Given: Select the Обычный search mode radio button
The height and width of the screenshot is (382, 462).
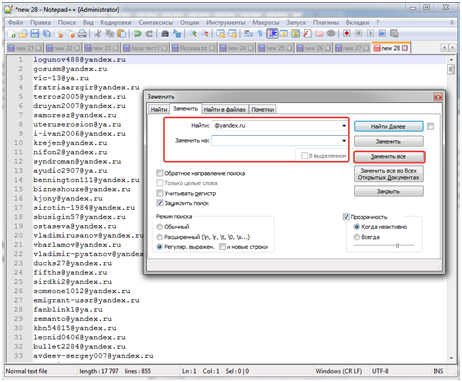Looking at the screenshot, I should [159, 227].
